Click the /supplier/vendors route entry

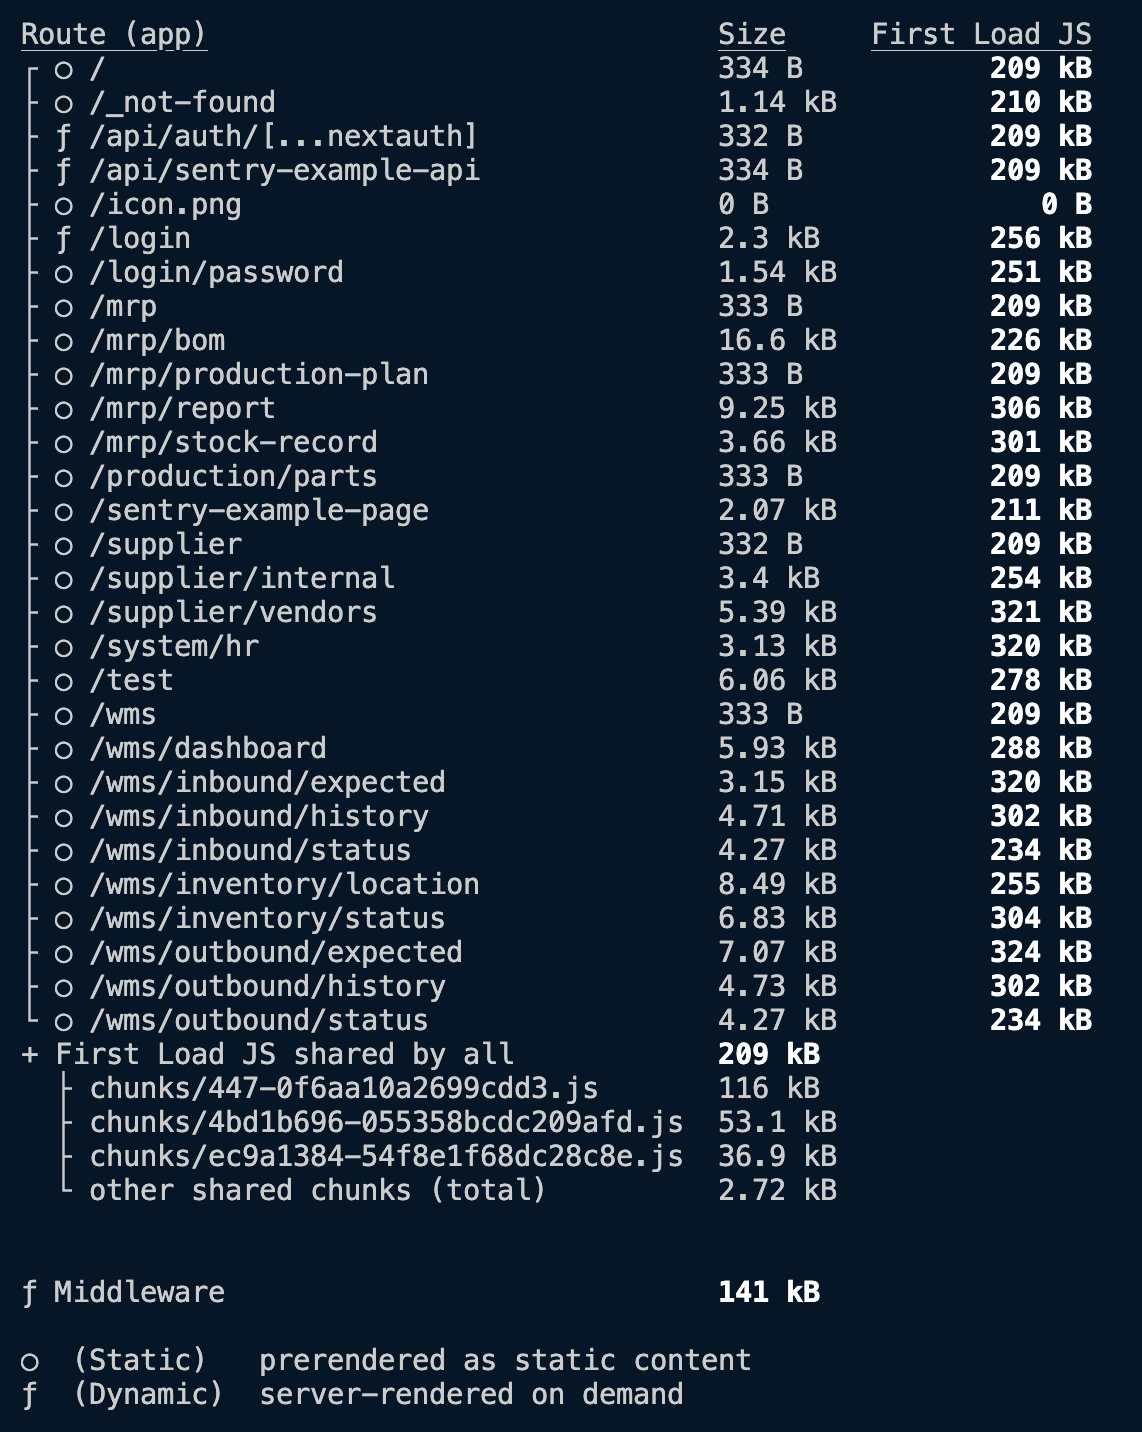233,613
